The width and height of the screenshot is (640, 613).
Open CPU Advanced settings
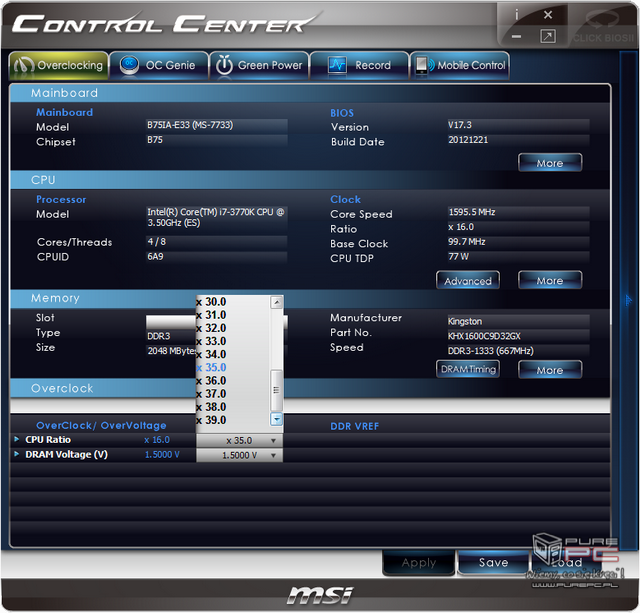tap(468, 280)
